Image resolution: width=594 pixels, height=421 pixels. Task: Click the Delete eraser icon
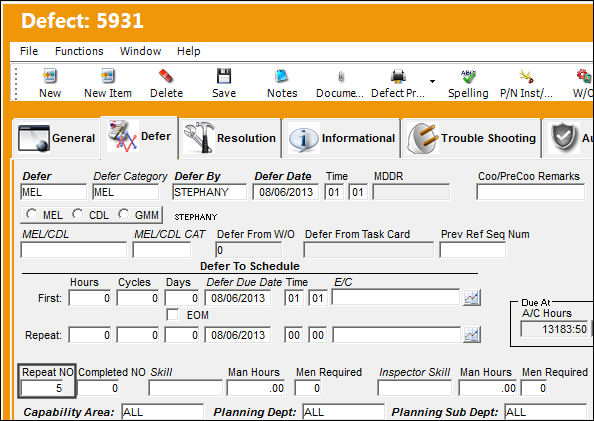click(x=166, y=76)
